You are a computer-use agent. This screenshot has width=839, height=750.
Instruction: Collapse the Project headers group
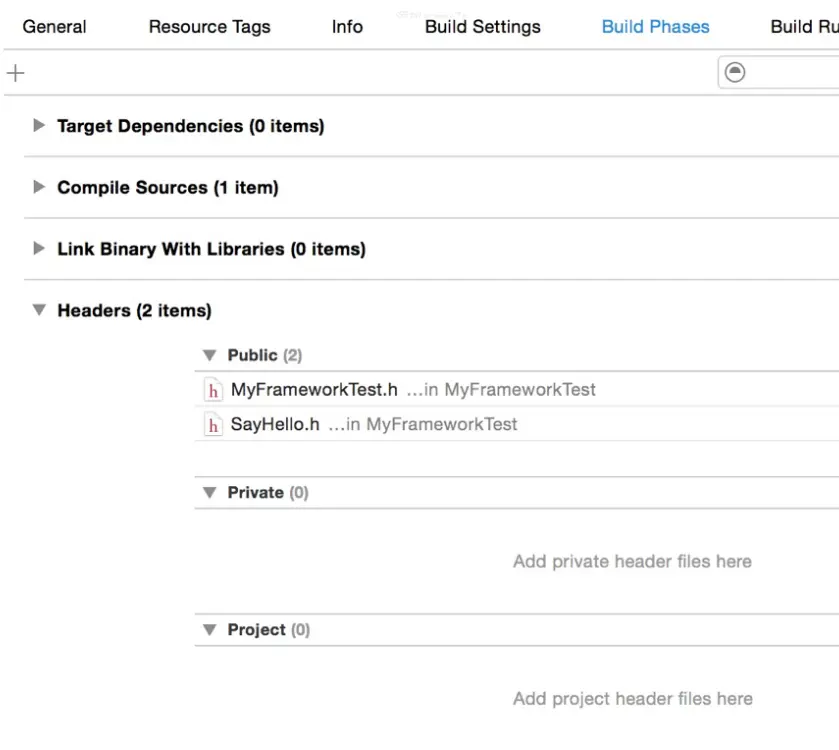(x=210, y=630)
